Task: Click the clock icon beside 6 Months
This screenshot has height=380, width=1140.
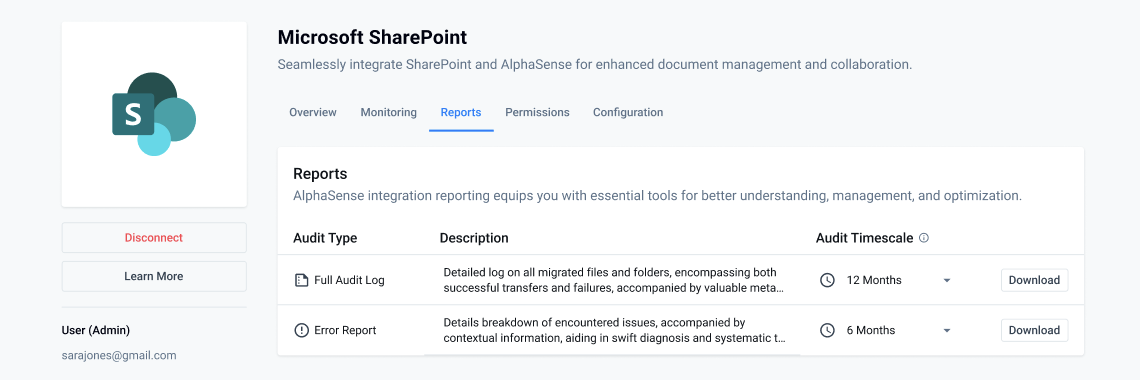Action: click(x=827, y=331)
